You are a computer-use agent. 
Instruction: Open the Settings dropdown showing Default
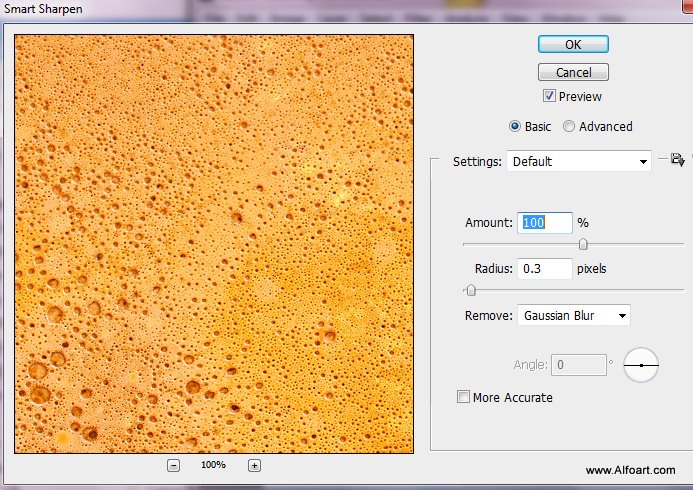pos(579,161)
